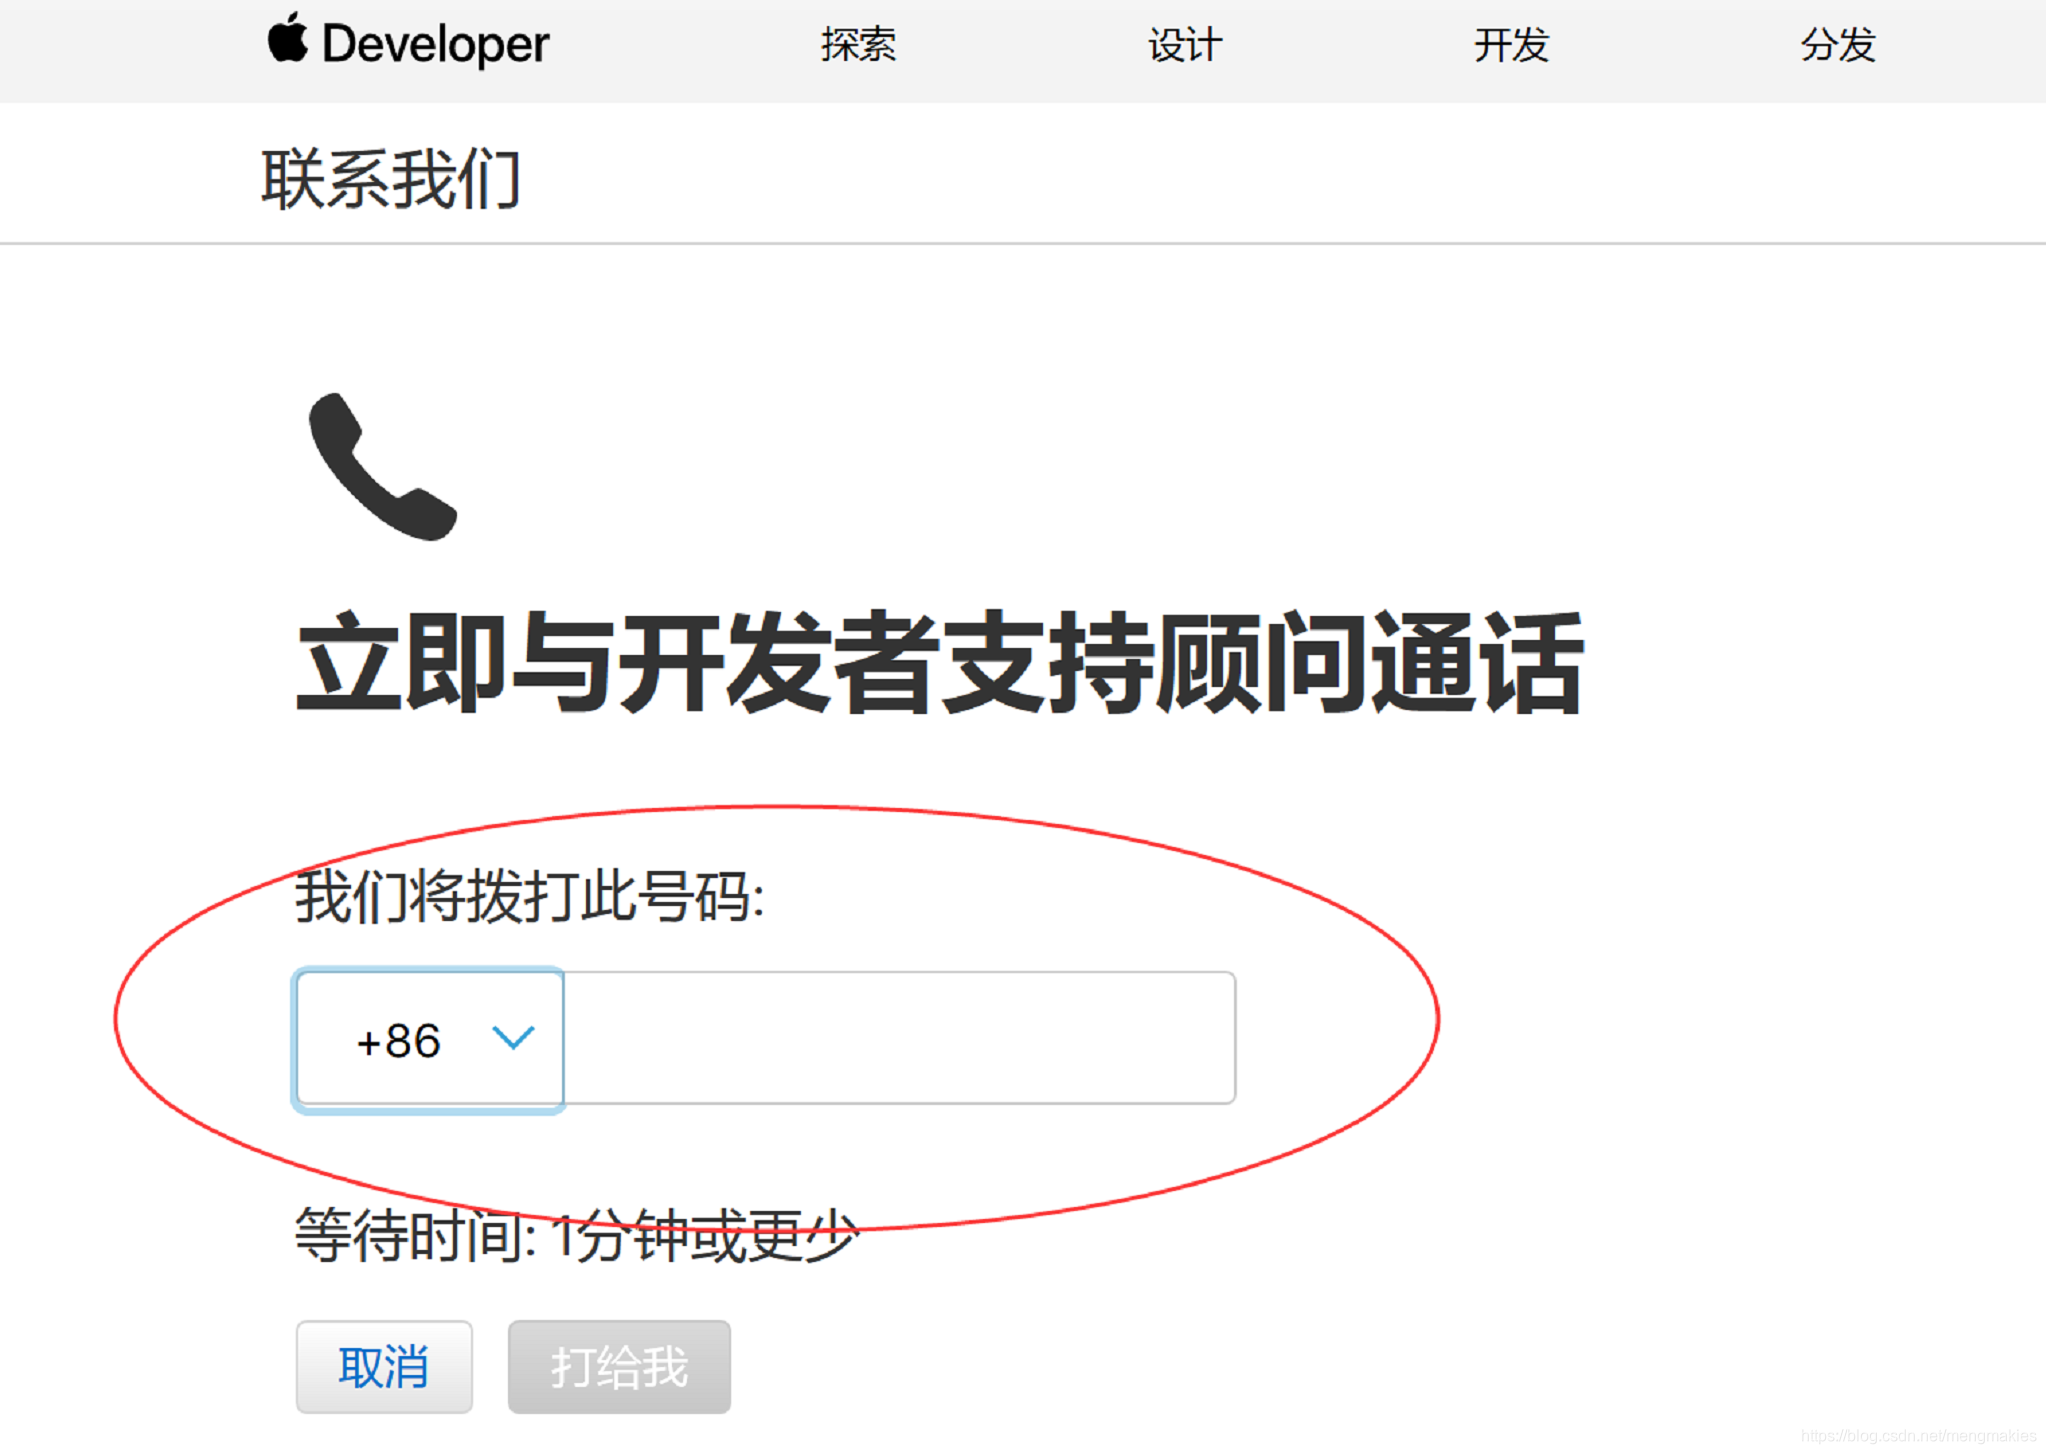Open the 设计 menu item
The height and width of the screenshot is (1454, 2046).
click(1185, 45)
